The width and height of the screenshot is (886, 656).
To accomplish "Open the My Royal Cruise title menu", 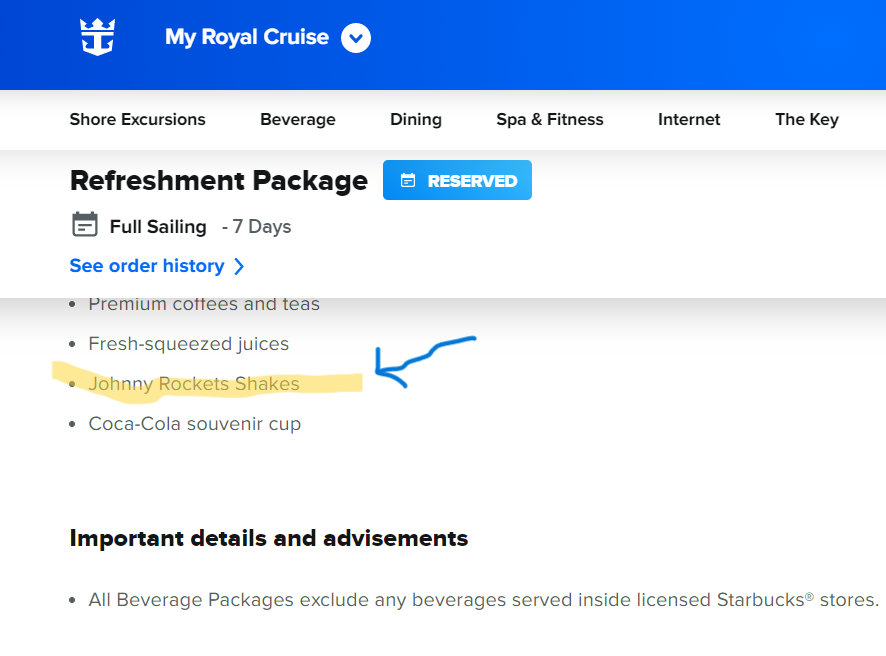I will pyautogui.click(x=247, y=37).
